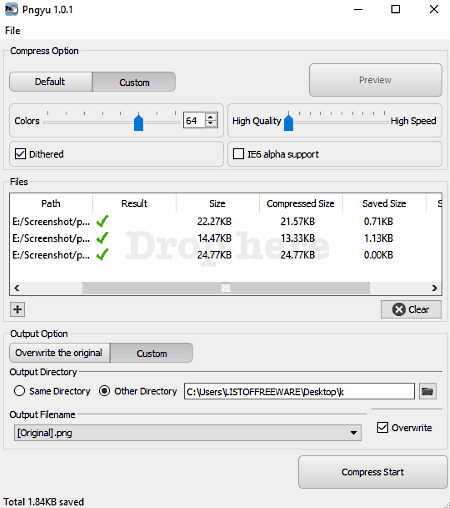Click the green checkmark on the 24.77KB row

tap(102, 255)
